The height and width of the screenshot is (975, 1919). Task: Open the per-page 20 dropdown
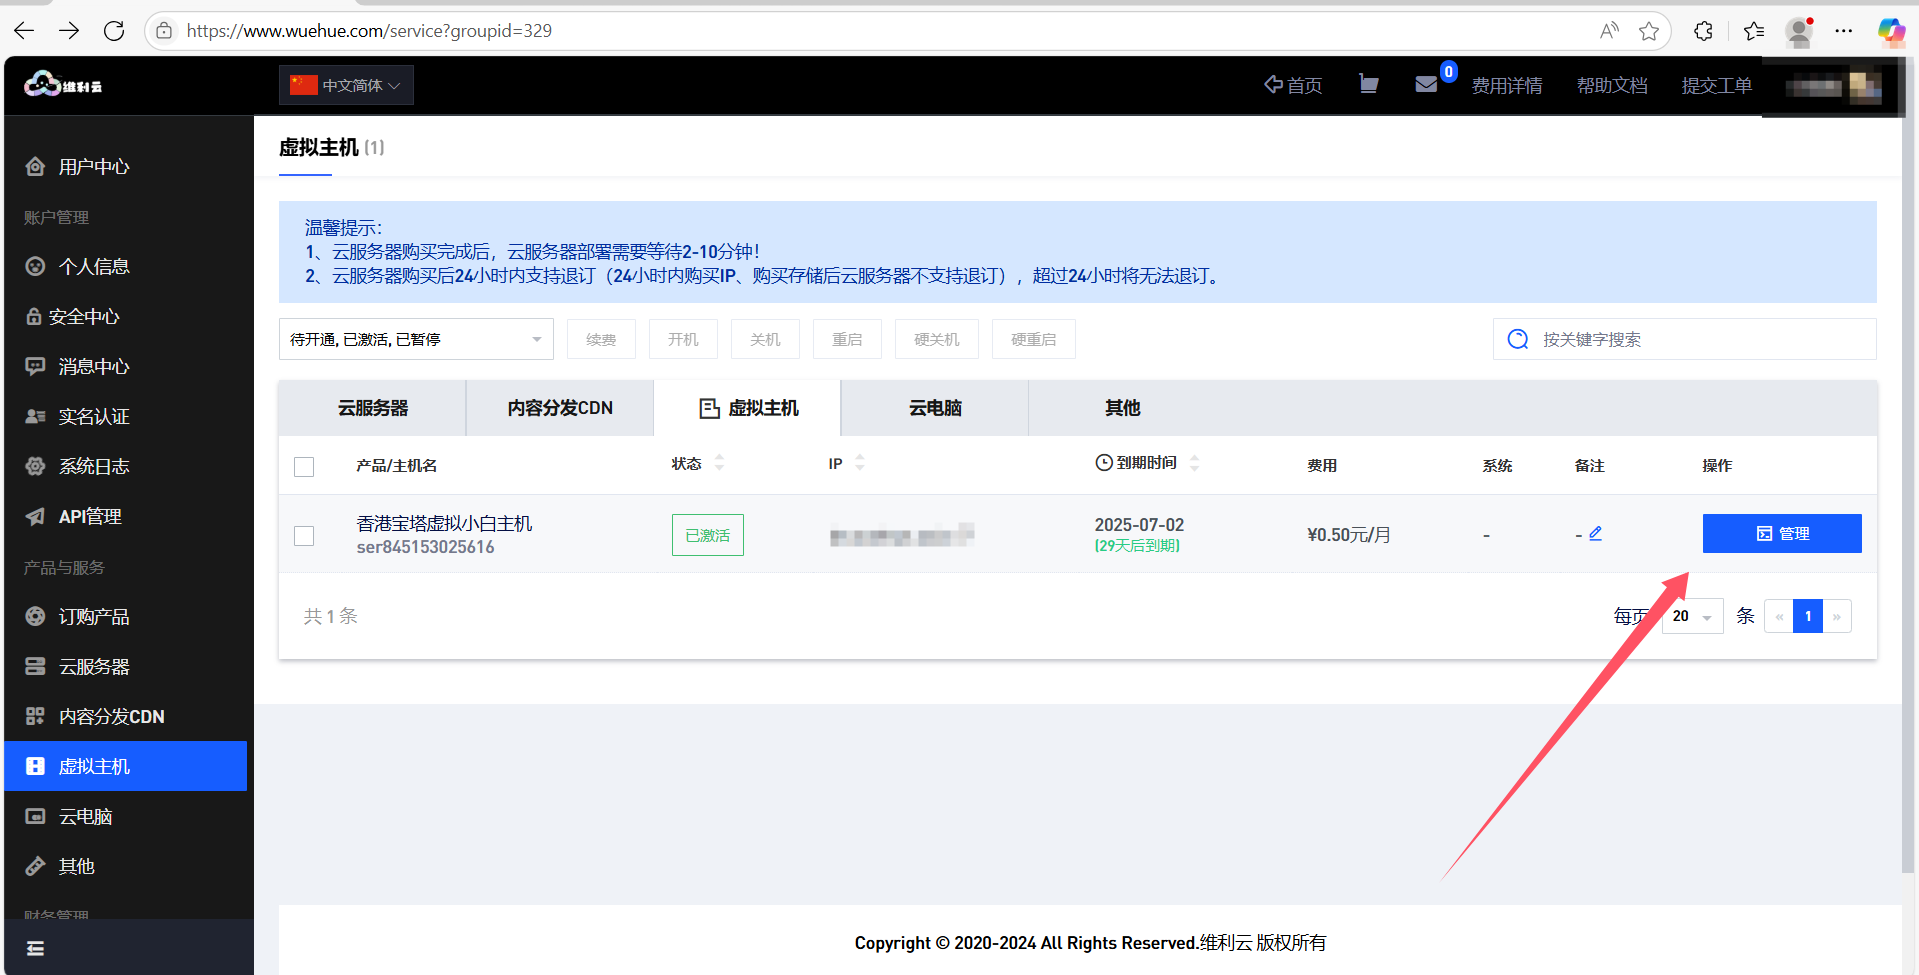pos(1693,616)
